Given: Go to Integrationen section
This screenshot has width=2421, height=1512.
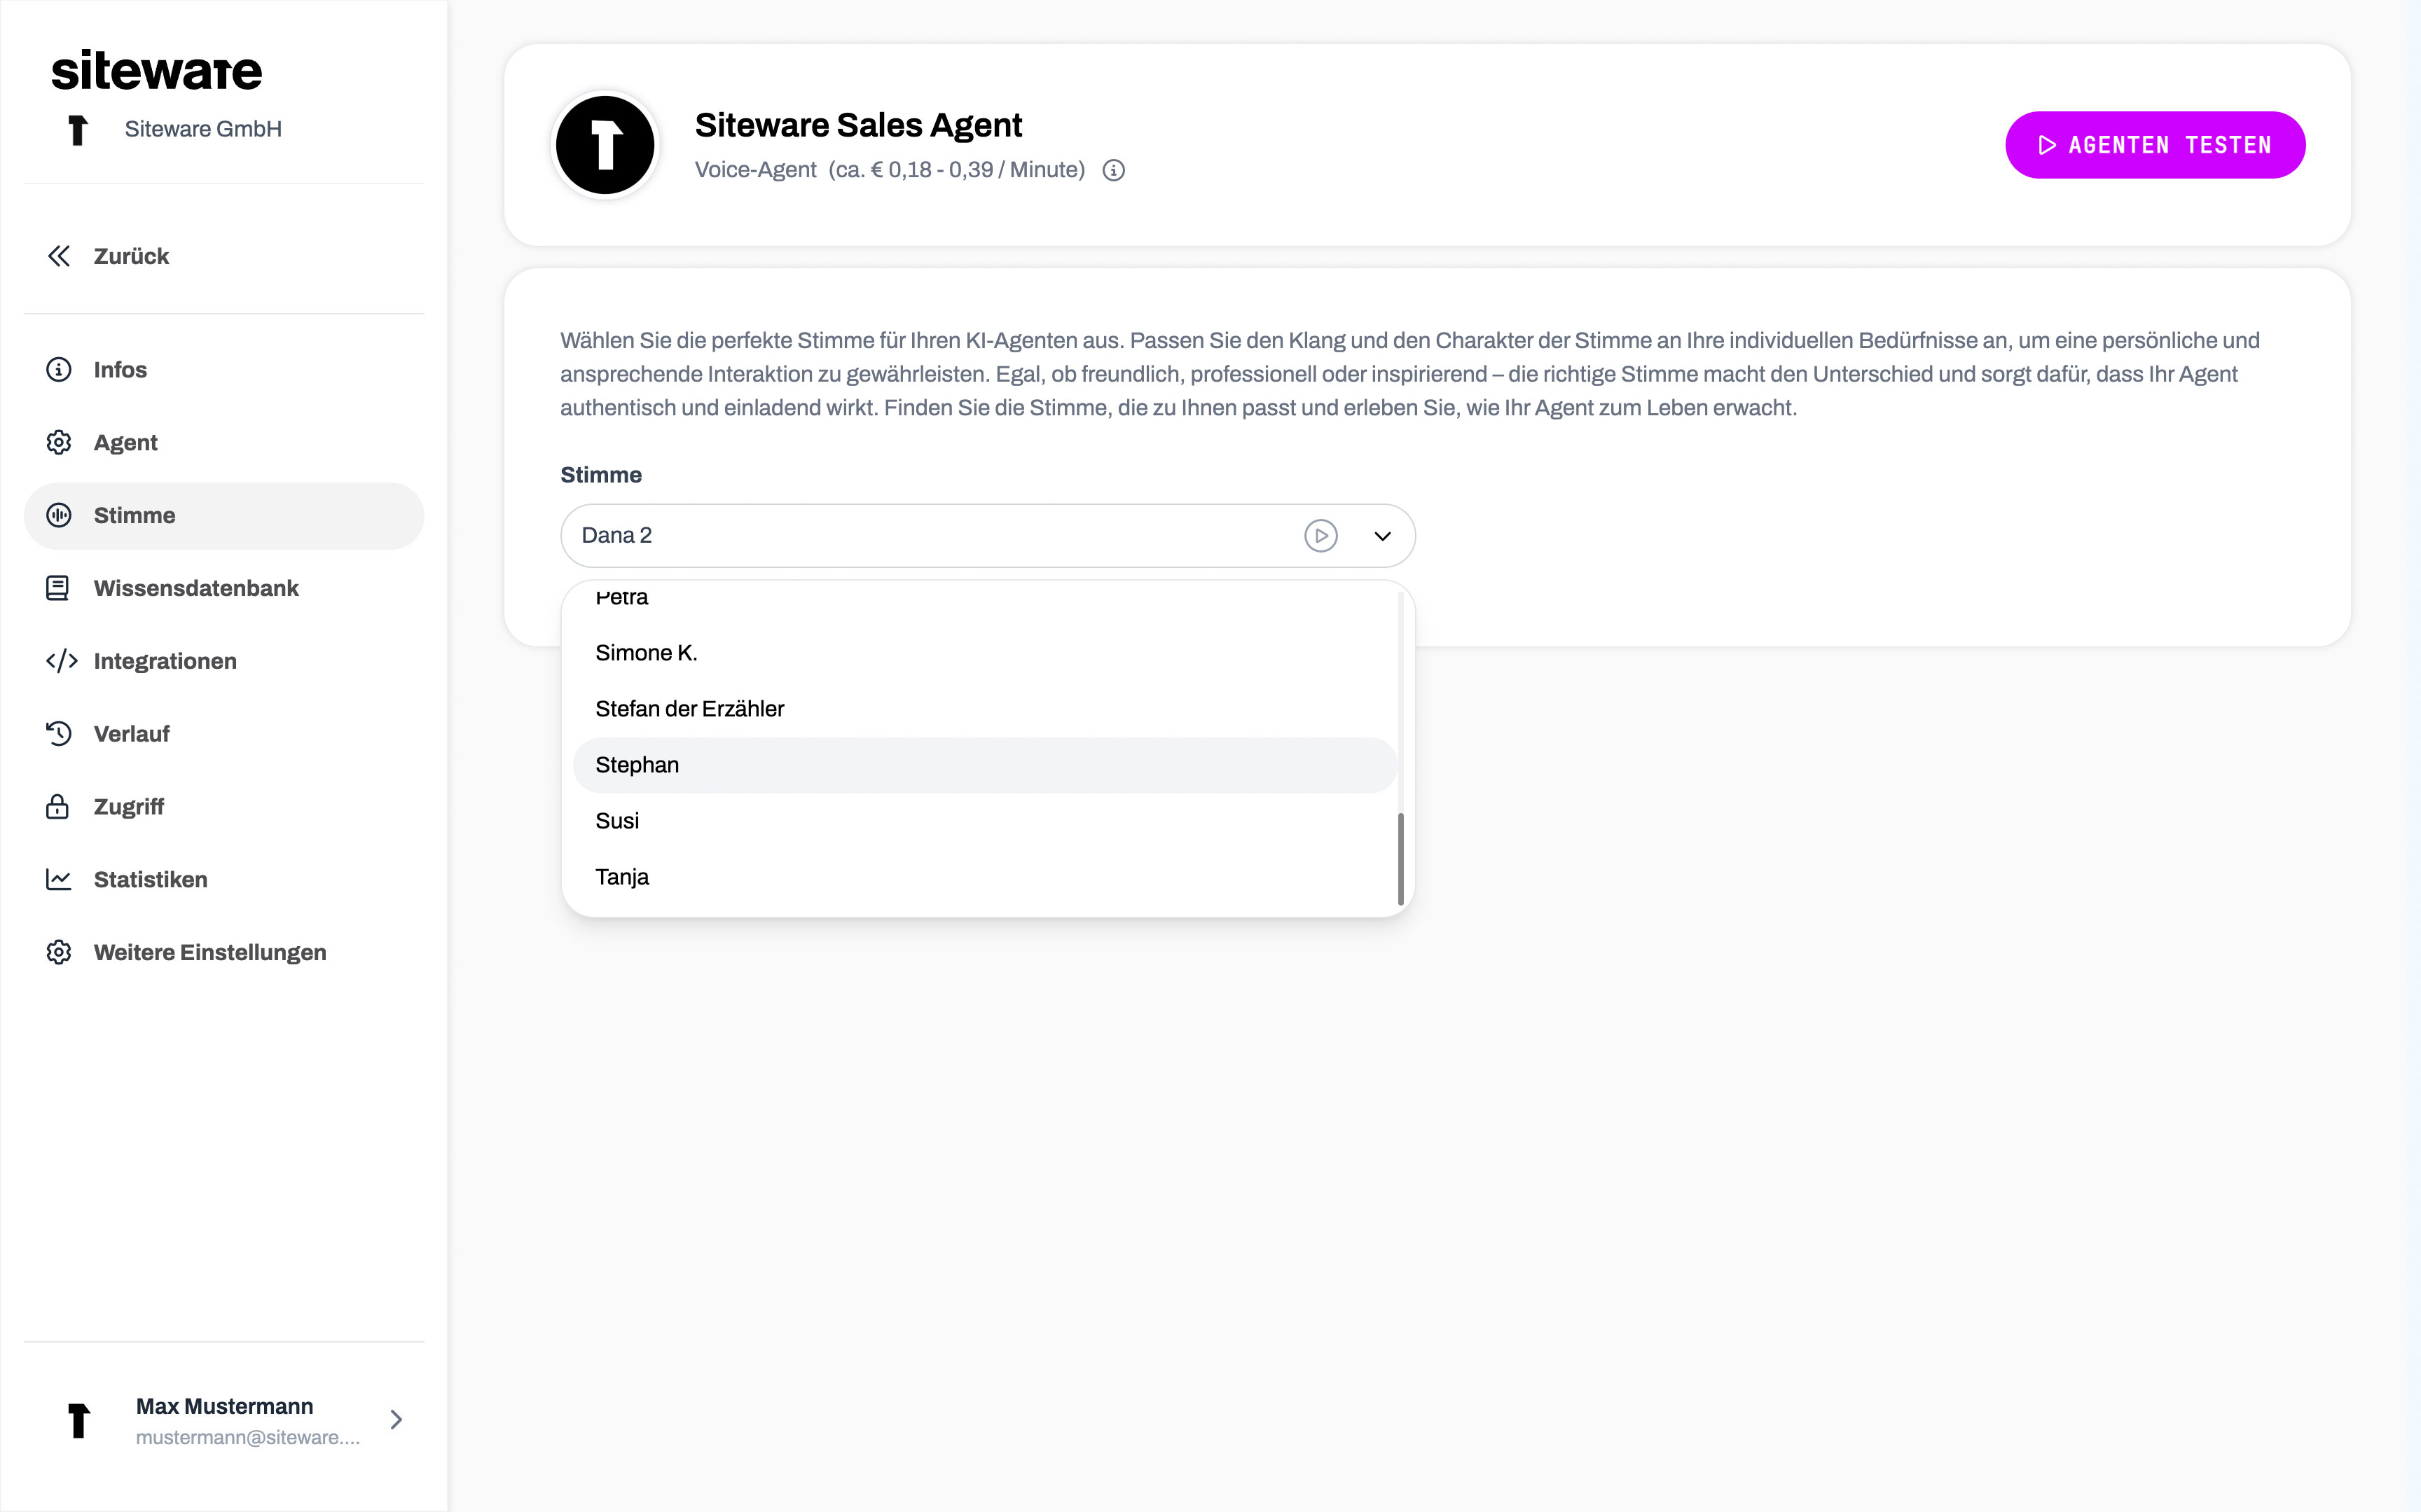Looking at the screenshot, I should [224, 661].
